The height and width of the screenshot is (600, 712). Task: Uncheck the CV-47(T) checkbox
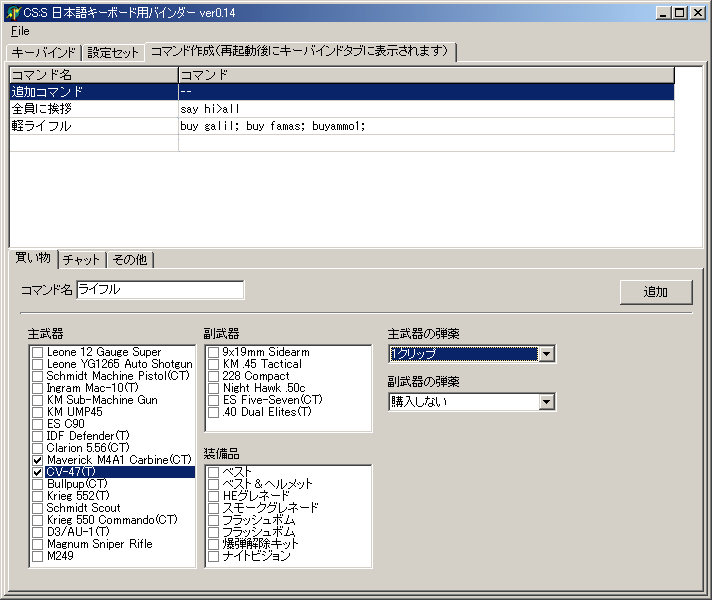click(x=38, y=472)
